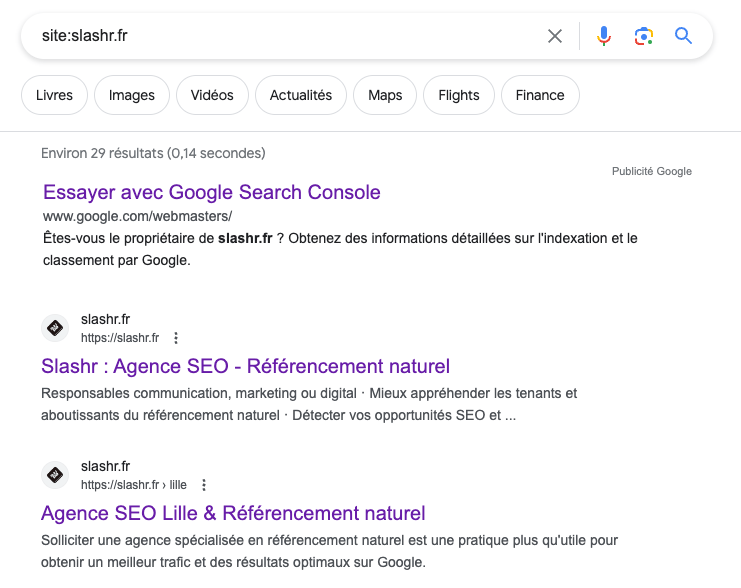Open Google Lens camera search
The image size is (741, 588).
(644, 37)
